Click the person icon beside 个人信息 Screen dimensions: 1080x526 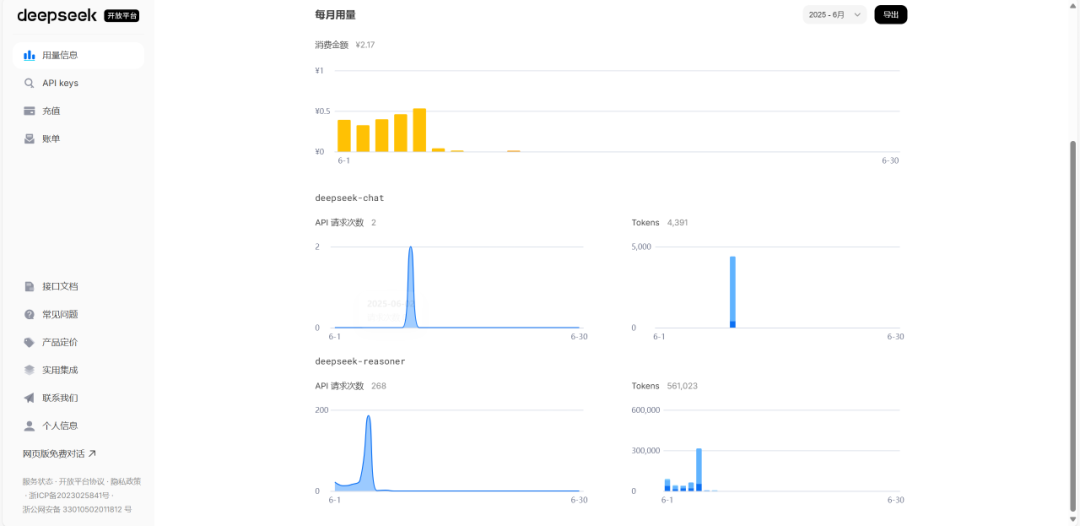pos(29,426)
